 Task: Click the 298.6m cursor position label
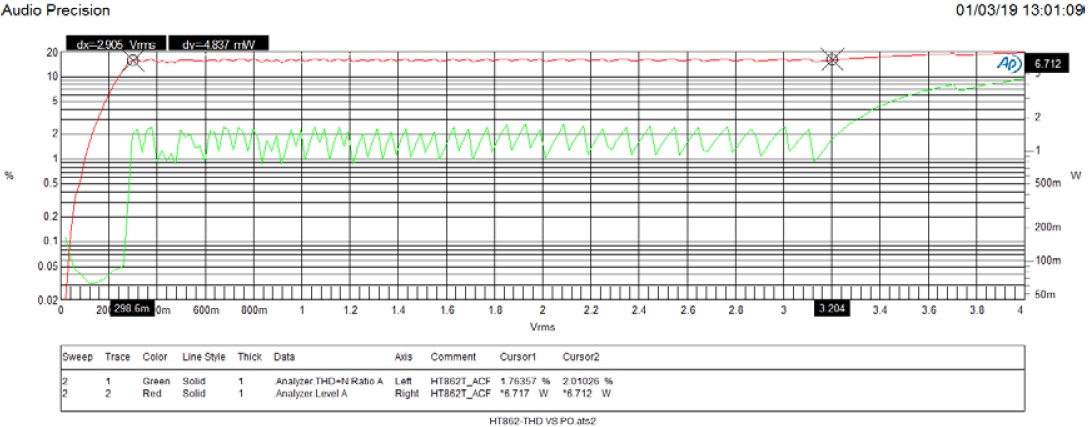pos(130,309)
